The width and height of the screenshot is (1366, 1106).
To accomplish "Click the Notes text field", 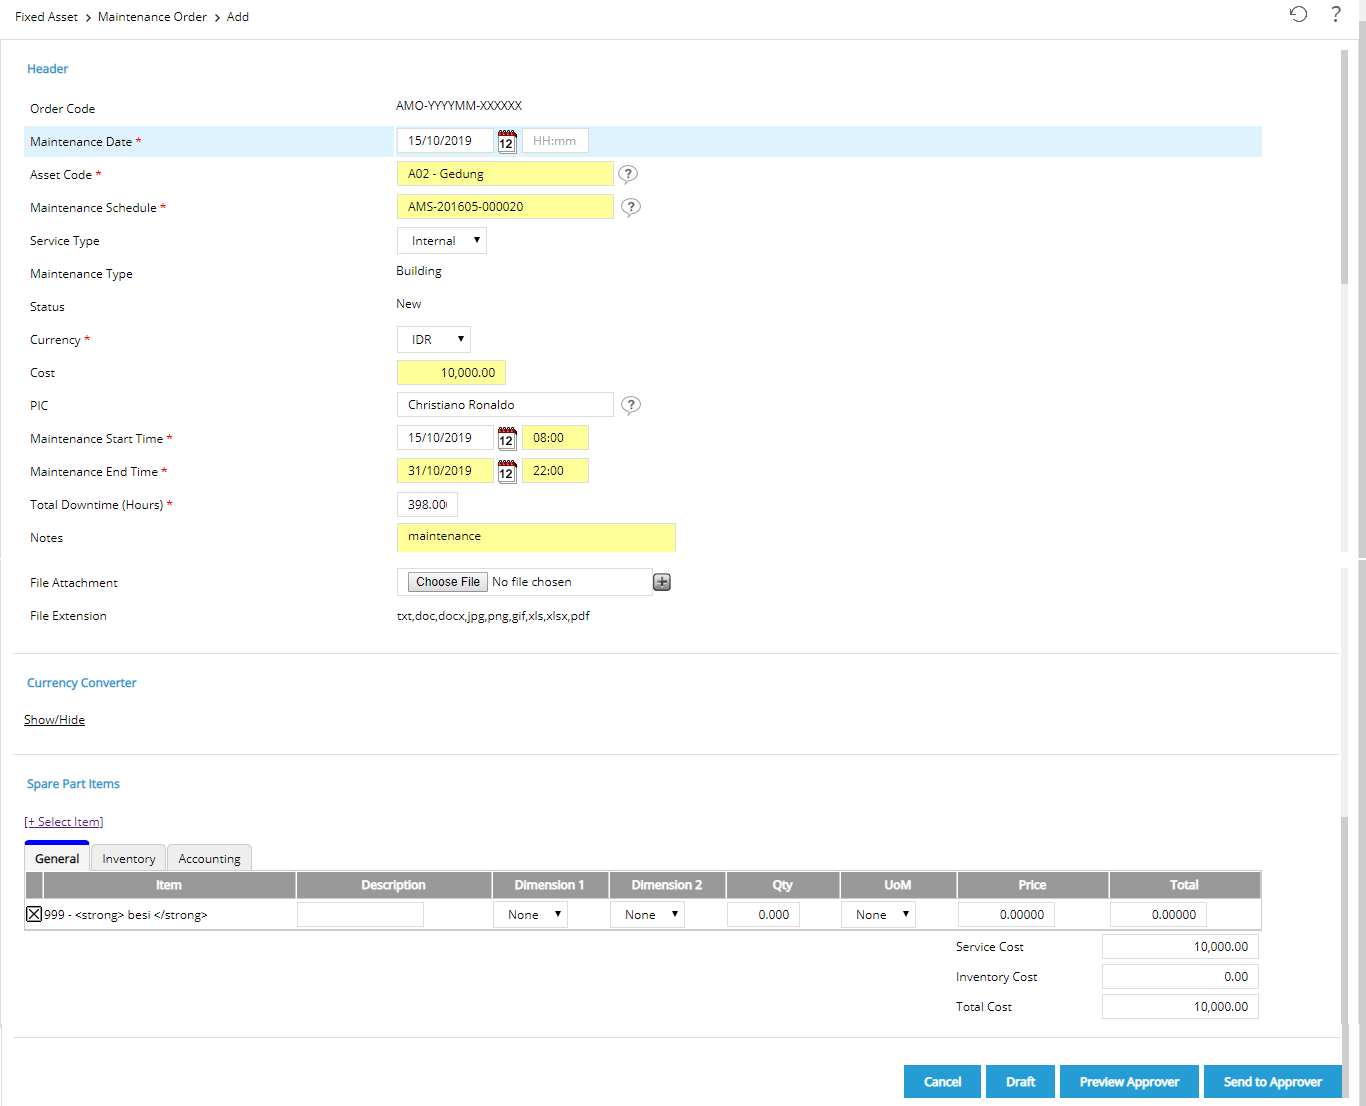I will tap(536, 537).
